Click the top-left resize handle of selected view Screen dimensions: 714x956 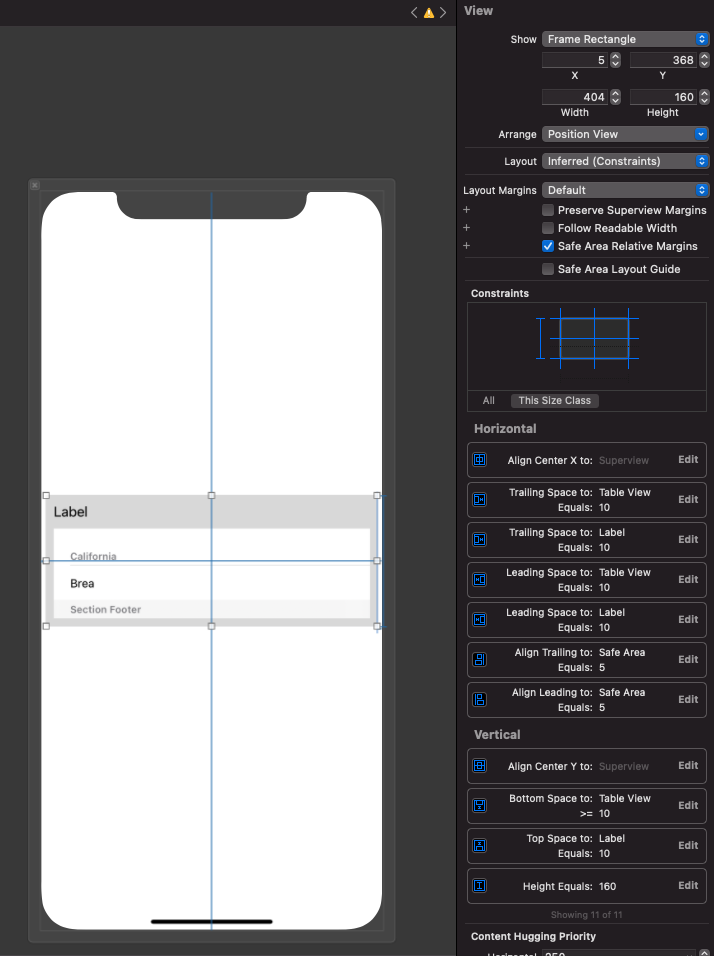[x=46, y=496]
